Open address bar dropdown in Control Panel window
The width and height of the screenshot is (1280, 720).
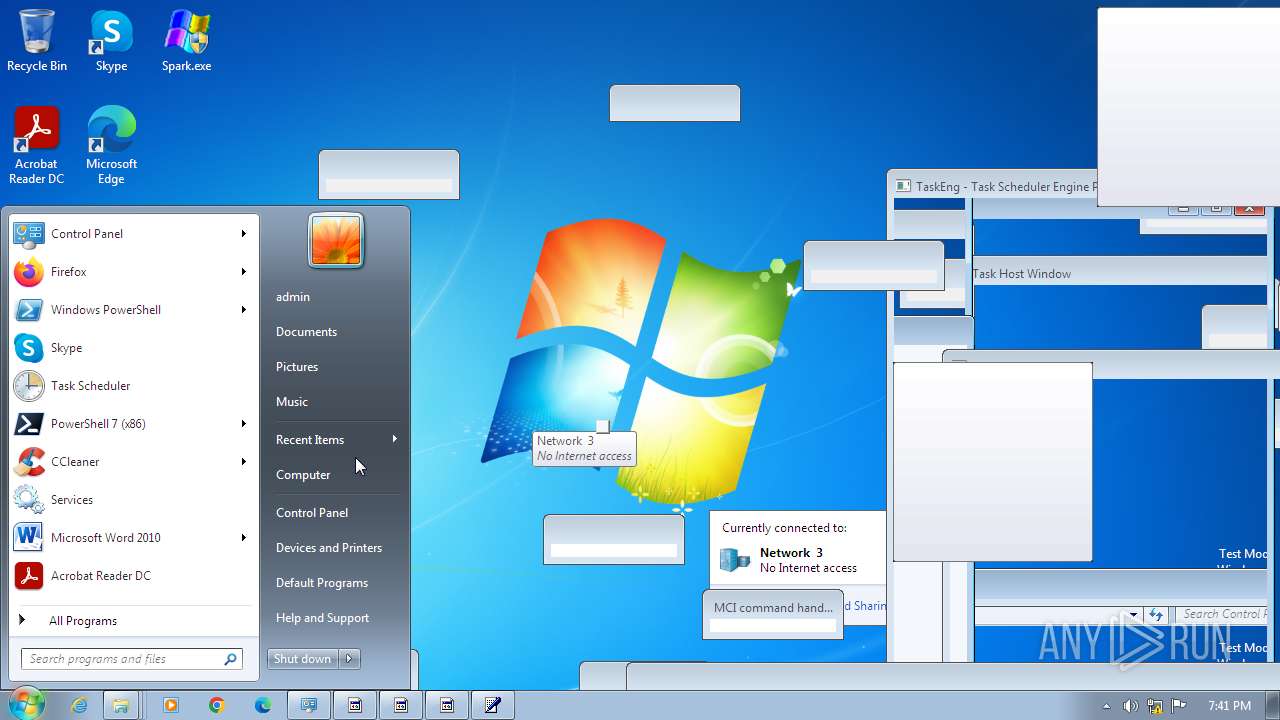1133,615
